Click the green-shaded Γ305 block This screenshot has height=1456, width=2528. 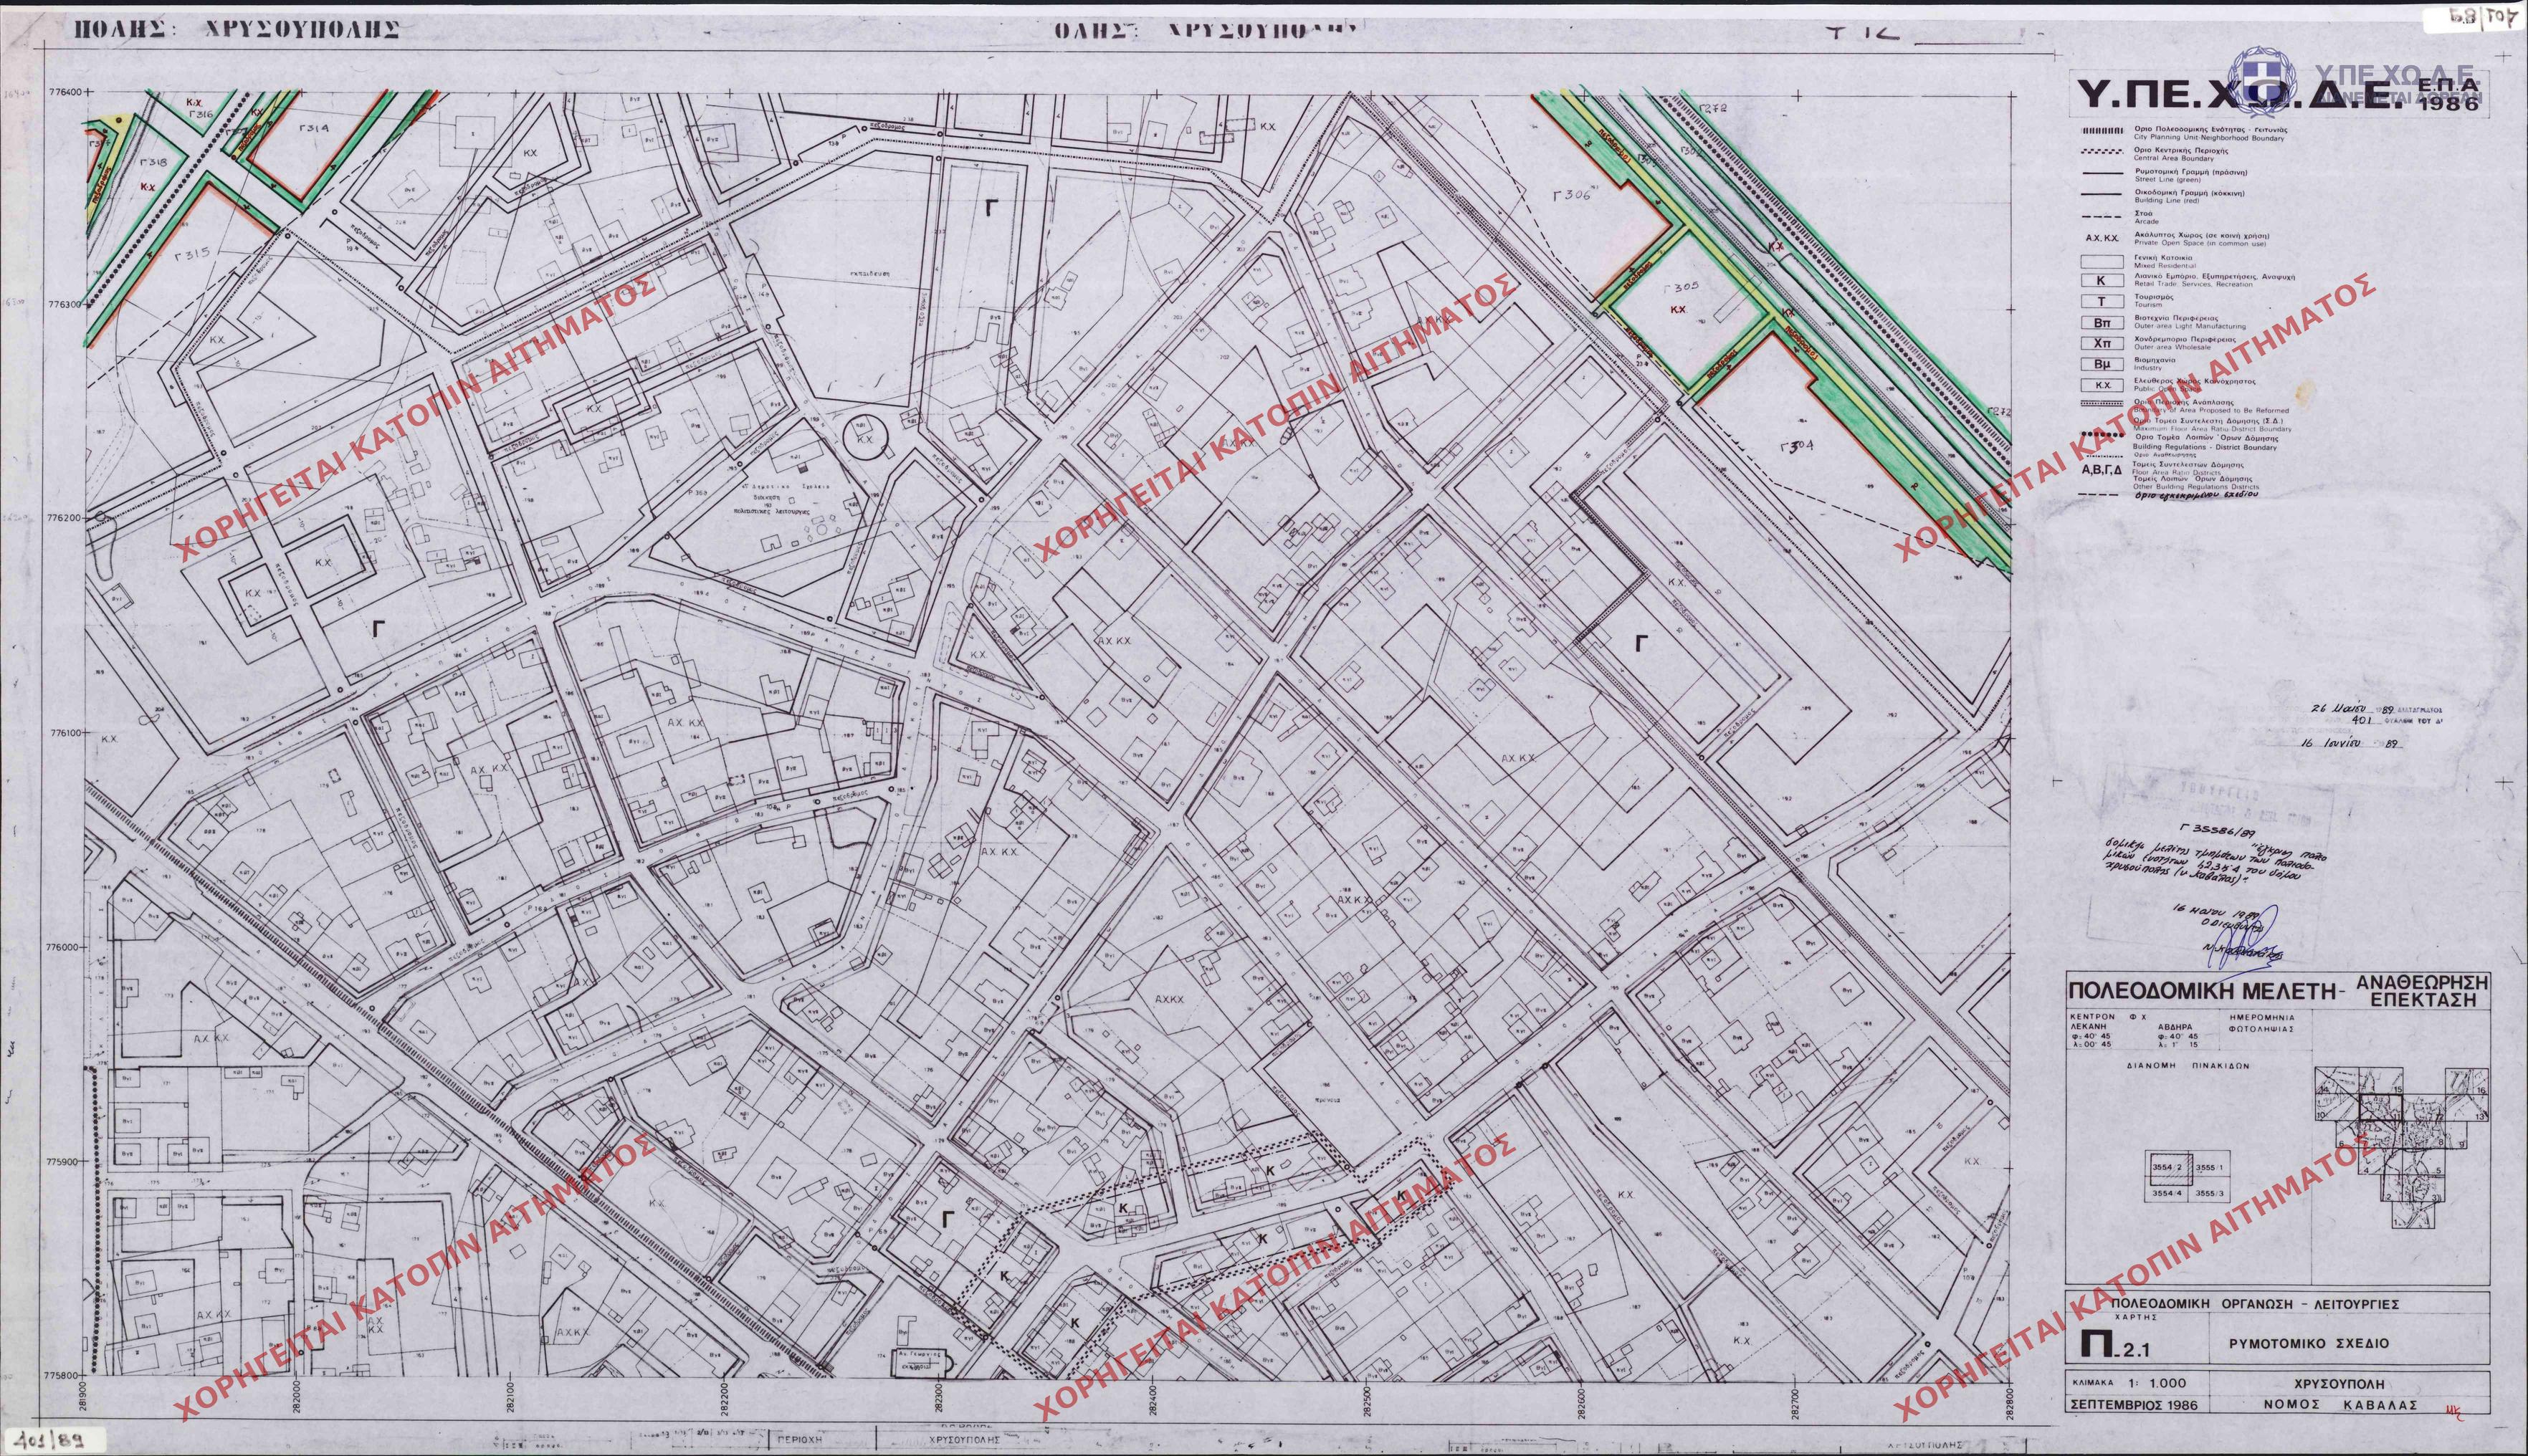tap(1690, 308)
